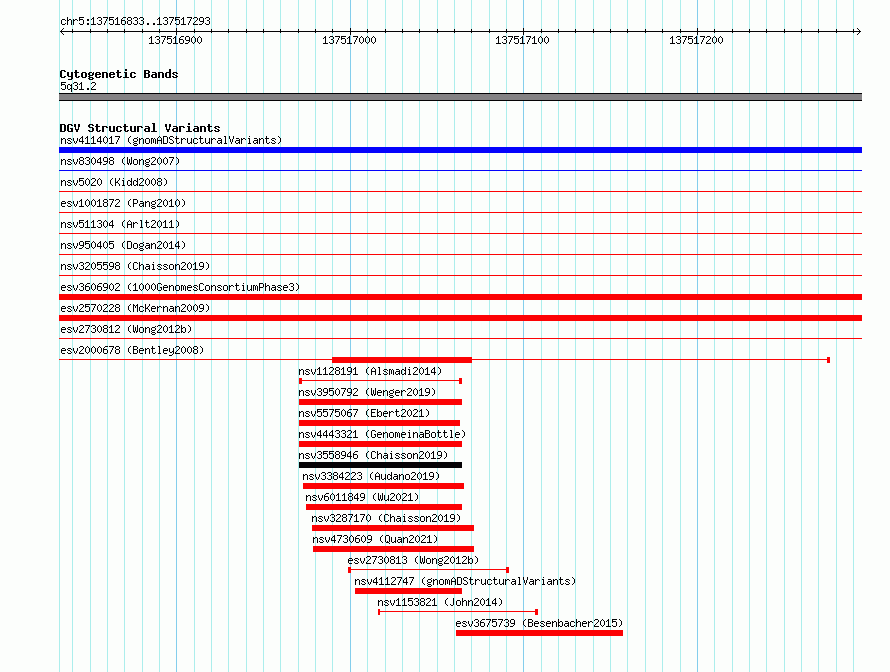Screen dimensions: 890x672
Task: Click the red bar of nsv3950792
Action: [x=380, y=402]
